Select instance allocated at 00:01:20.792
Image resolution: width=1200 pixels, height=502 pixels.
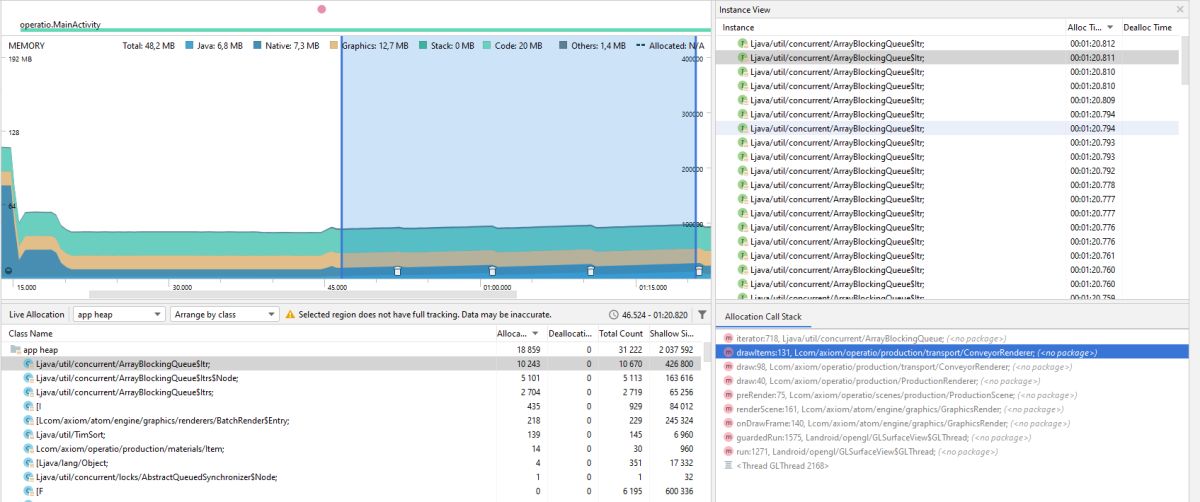948,171
